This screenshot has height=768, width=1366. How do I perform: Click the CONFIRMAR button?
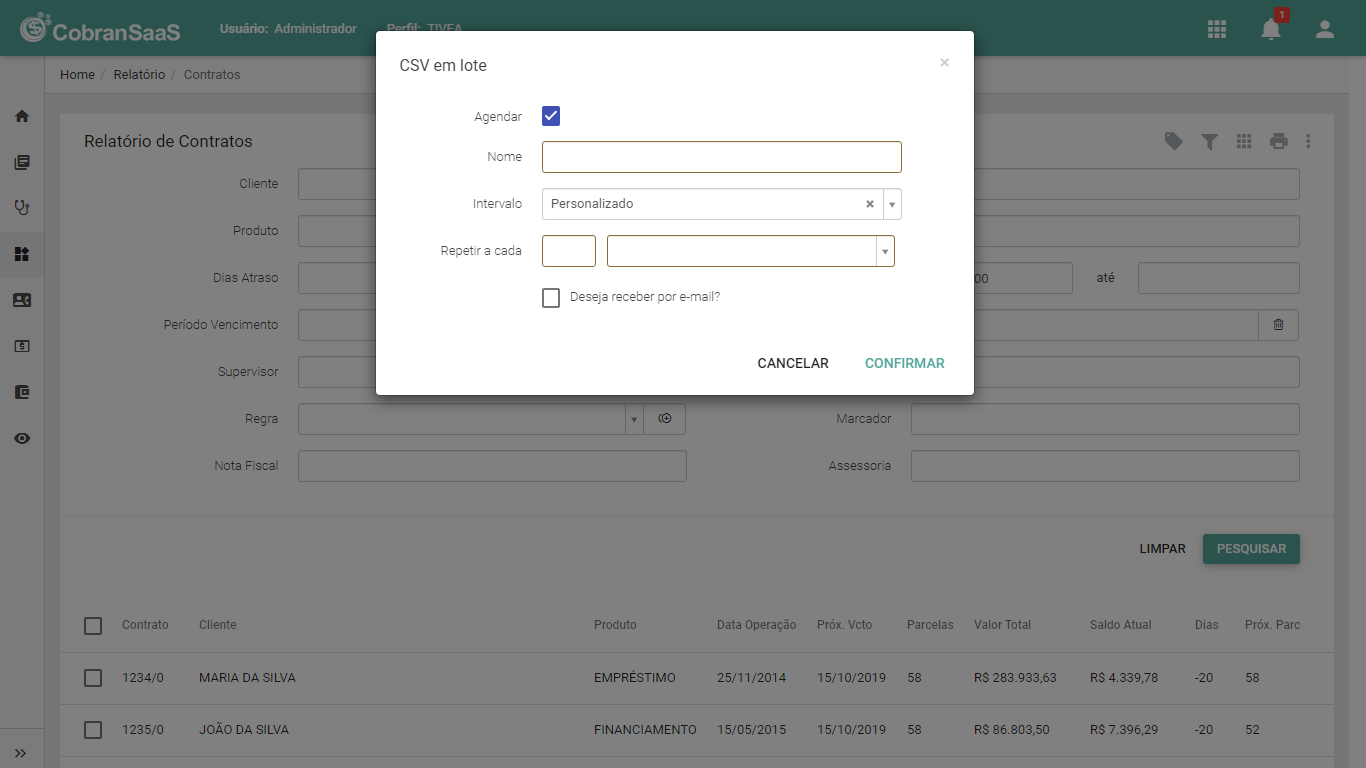pyautogui.click(x=905, y=363)
